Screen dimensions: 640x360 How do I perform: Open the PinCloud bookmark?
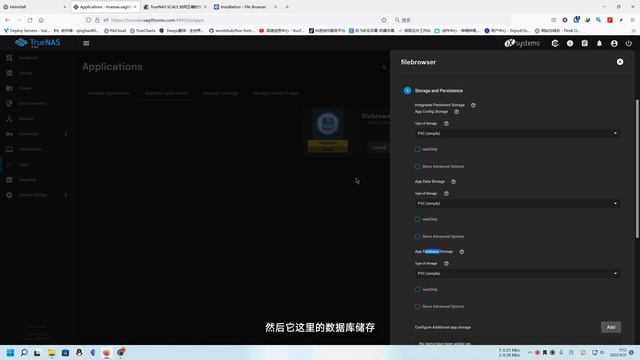pos(115,31)
